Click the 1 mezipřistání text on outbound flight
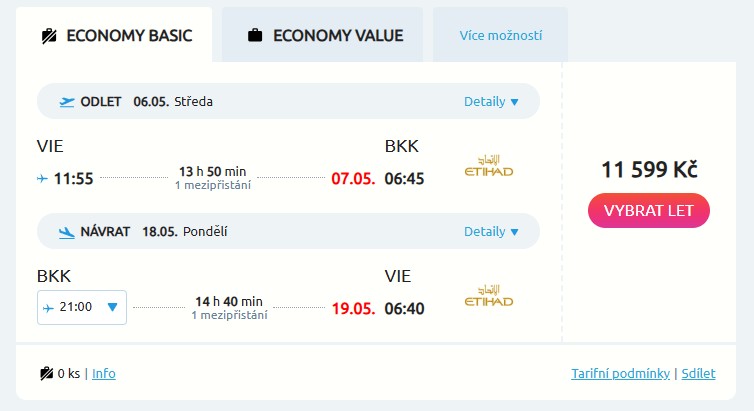Viewport: 754px width, 411px height. 213,185
